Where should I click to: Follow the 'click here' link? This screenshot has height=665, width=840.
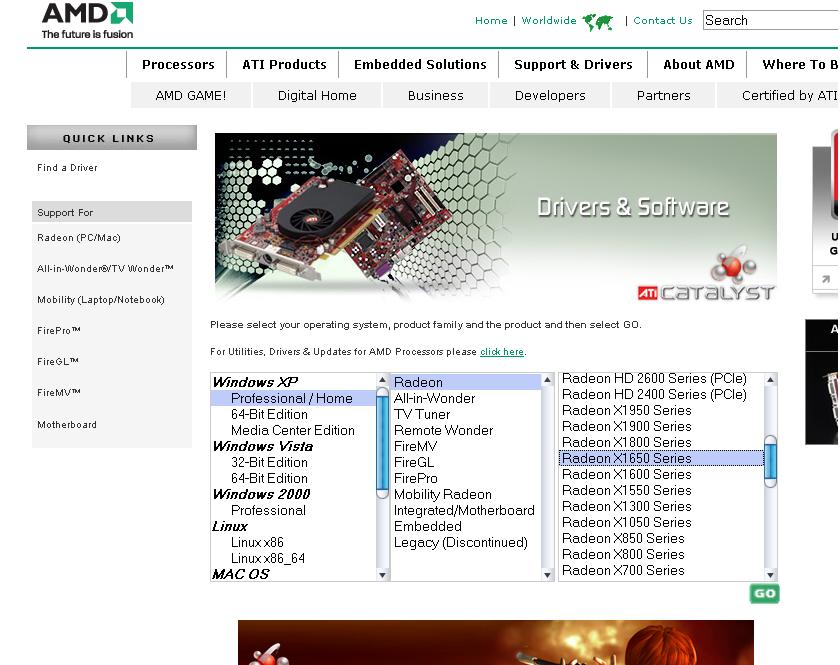[x=502, y=352]
